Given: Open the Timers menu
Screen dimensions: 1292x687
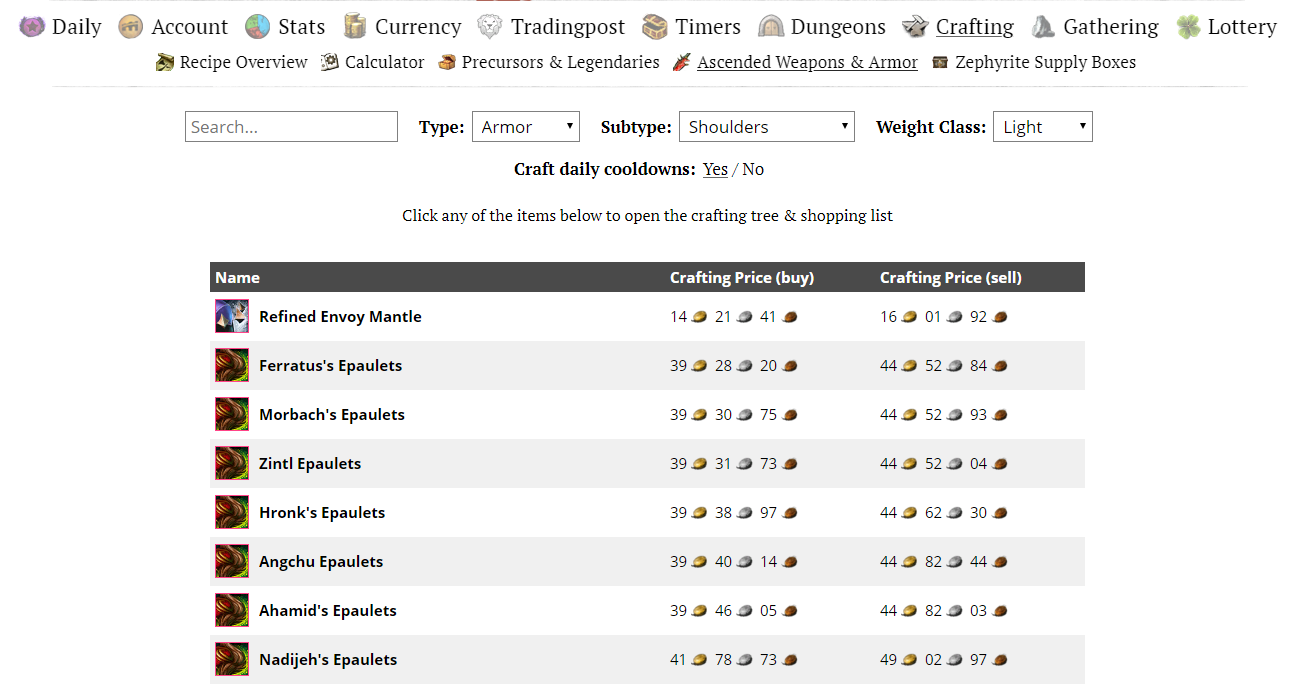Looking at the screenshot, I should click(708, 27).
